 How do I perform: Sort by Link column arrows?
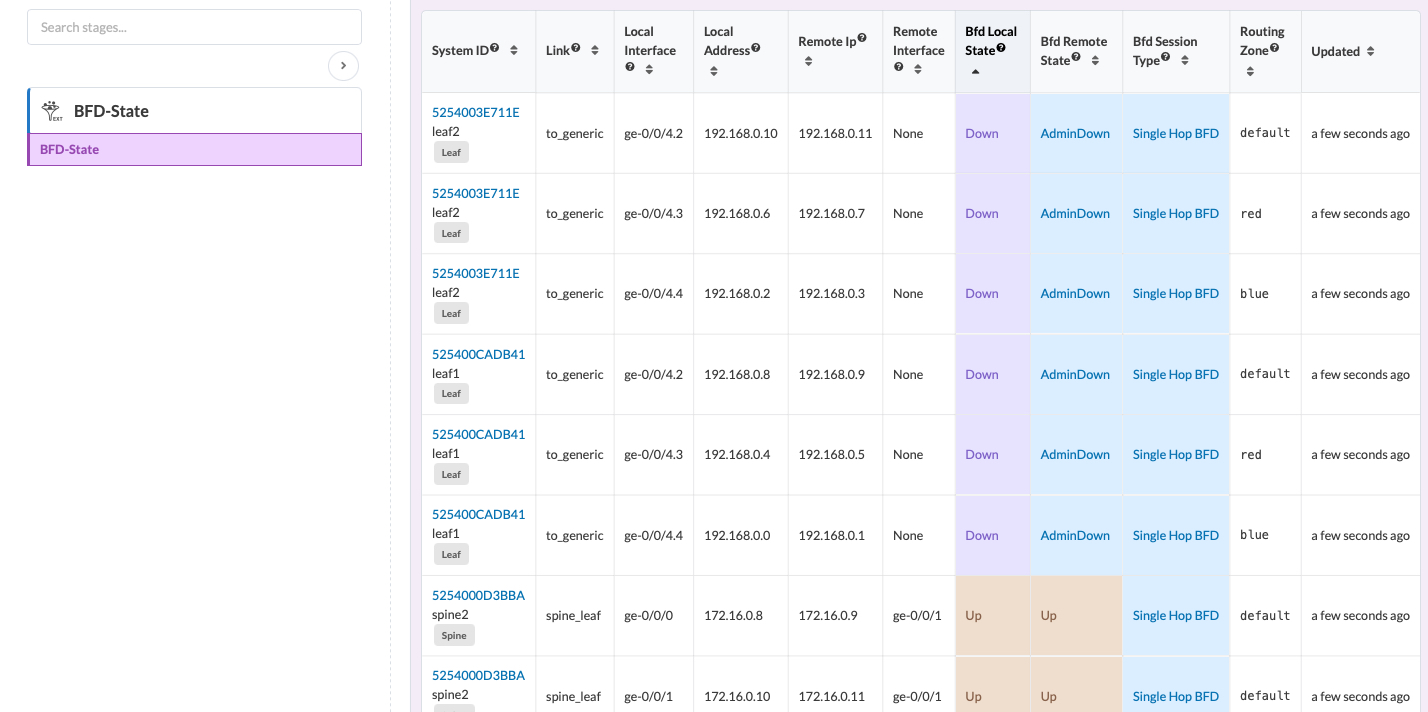[x=595, y=50]
